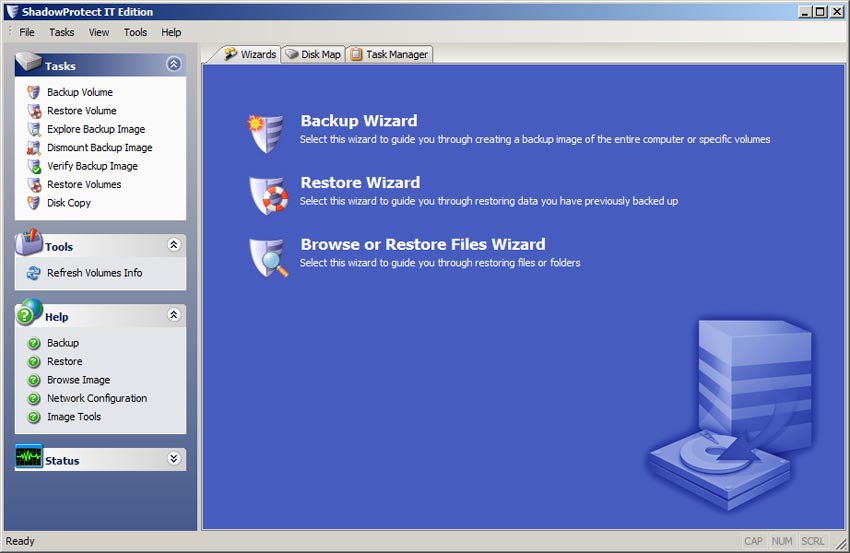Switch to the Wizards tab
Image resolution: width=850 pixels, height=553 pixels.
tap(250, 54)
